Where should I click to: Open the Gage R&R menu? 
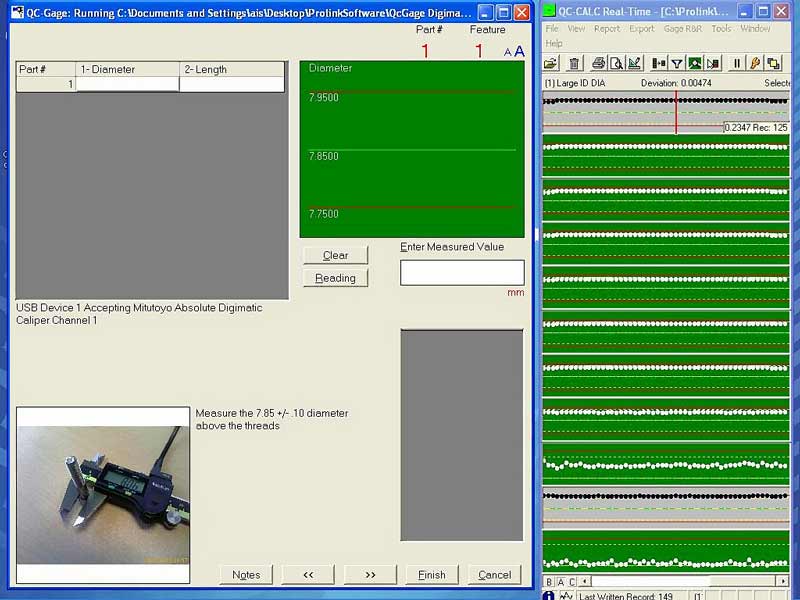(682, 29)
